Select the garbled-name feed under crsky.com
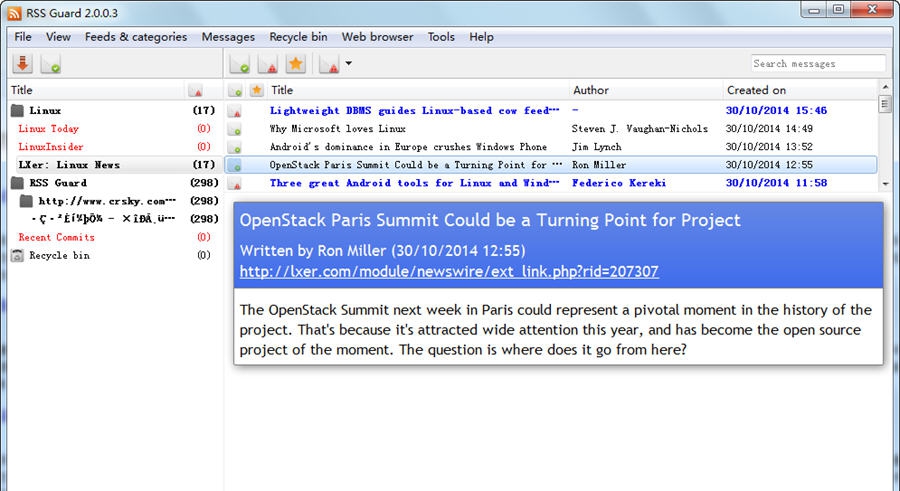This screenshot has height=491, width=900. click(x=103, y=219)
